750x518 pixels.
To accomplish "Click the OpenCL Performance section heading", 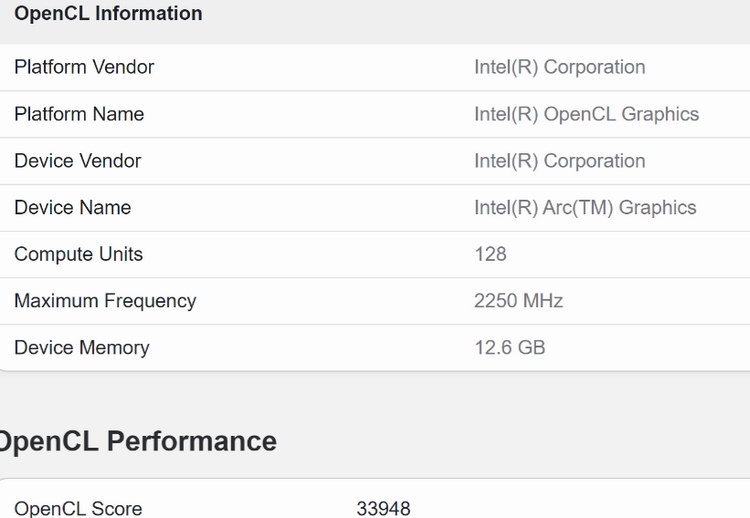I will tap(137, 441).
